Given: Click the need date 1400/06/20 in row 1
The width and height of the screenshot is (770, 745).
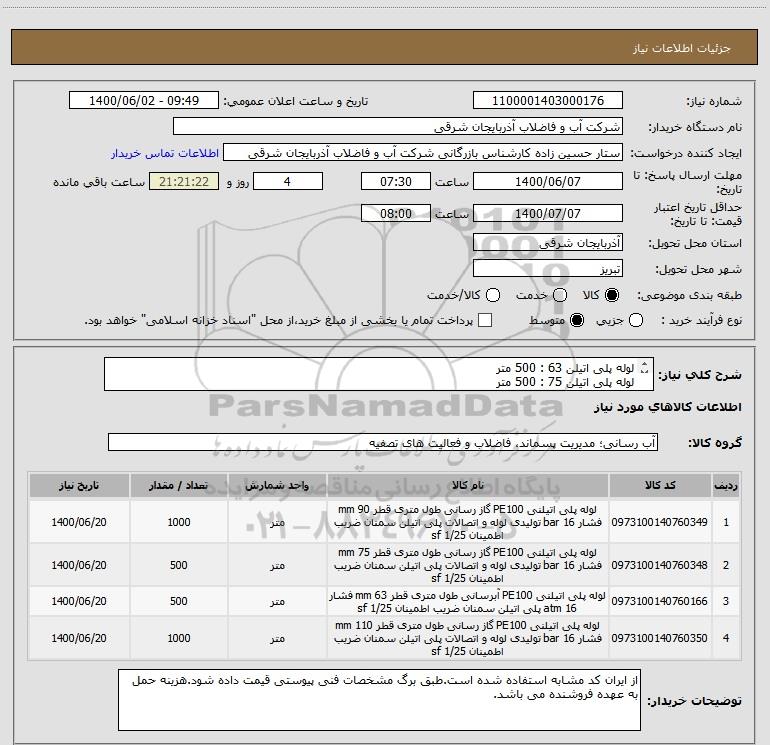Looking at the screenshot, I should point(79,522).
